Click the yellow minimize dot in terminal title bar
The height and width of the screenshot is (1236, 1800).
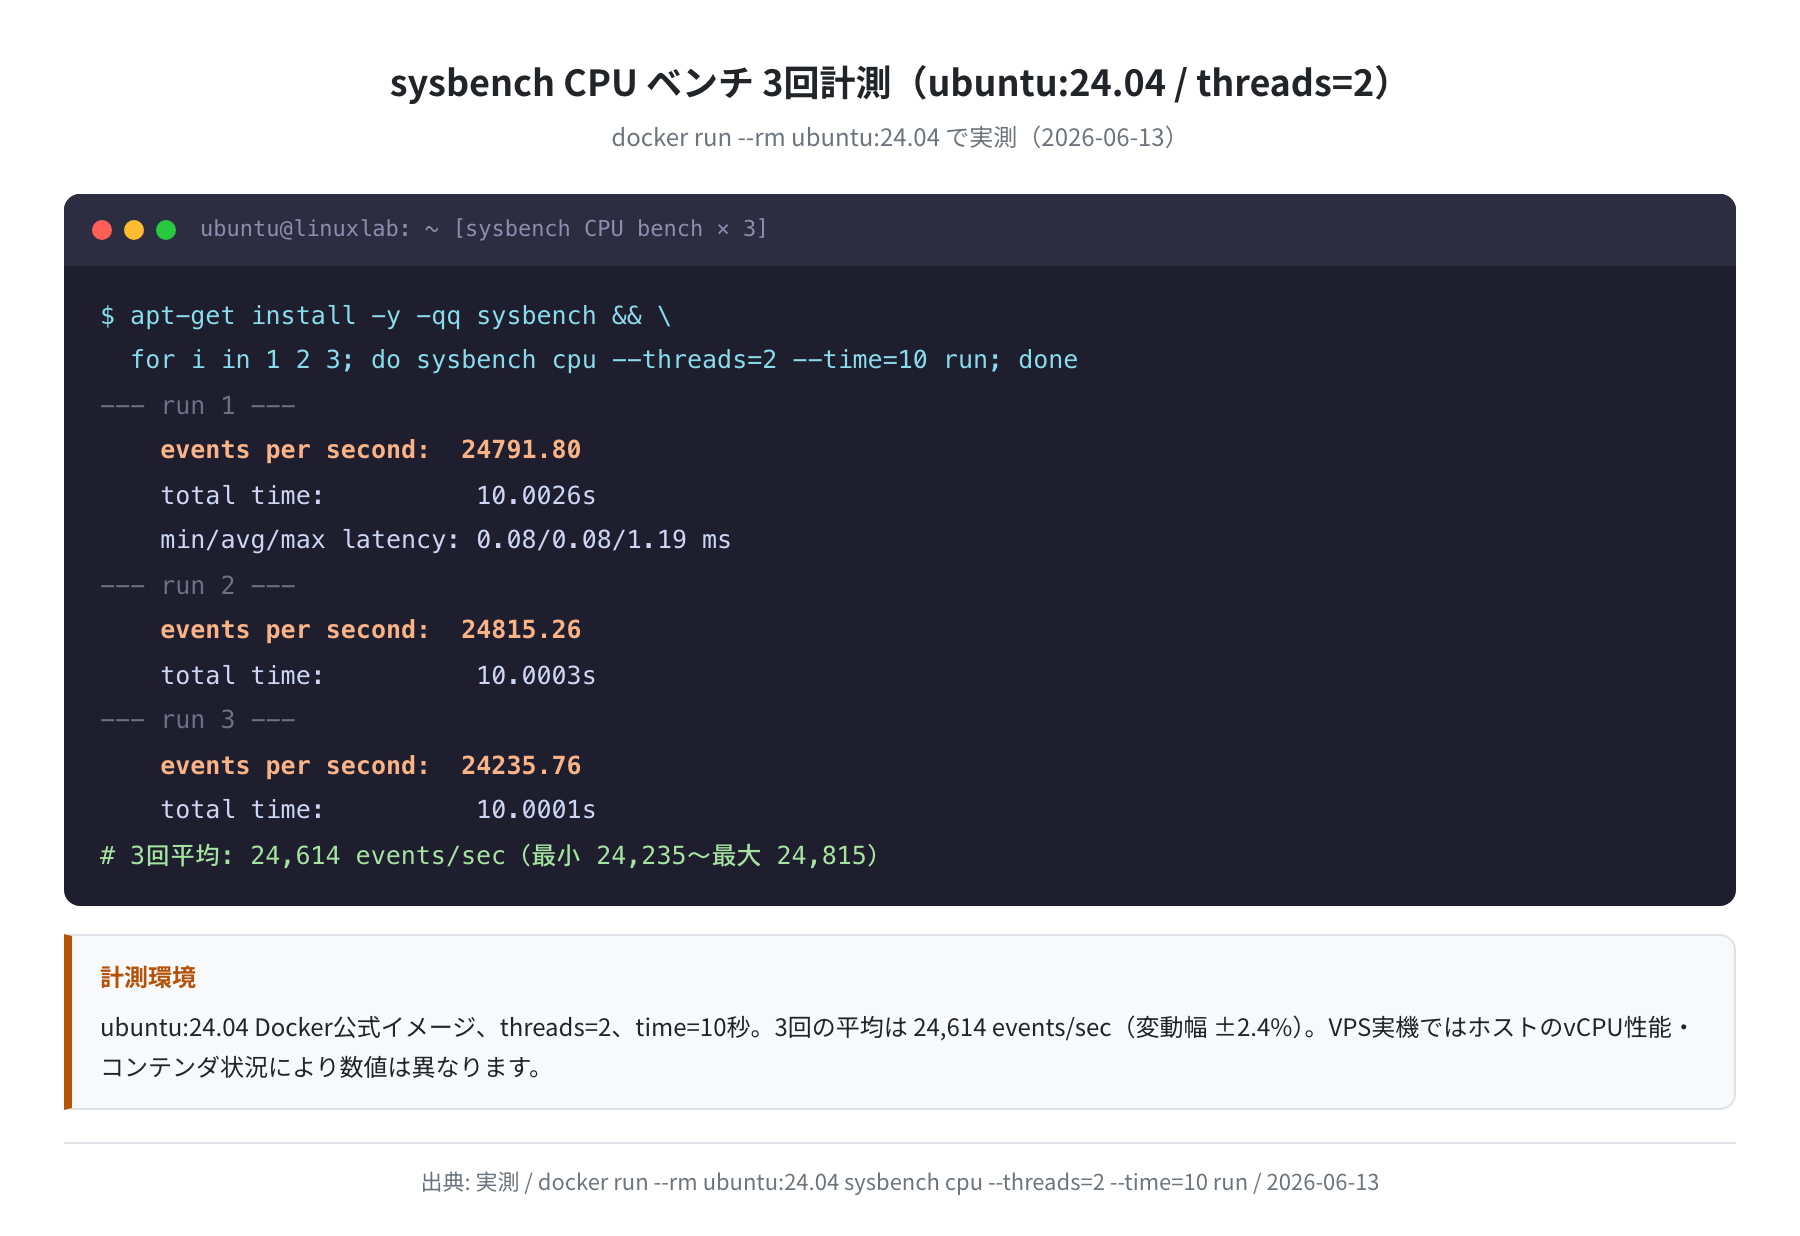(x=134, y=230)
